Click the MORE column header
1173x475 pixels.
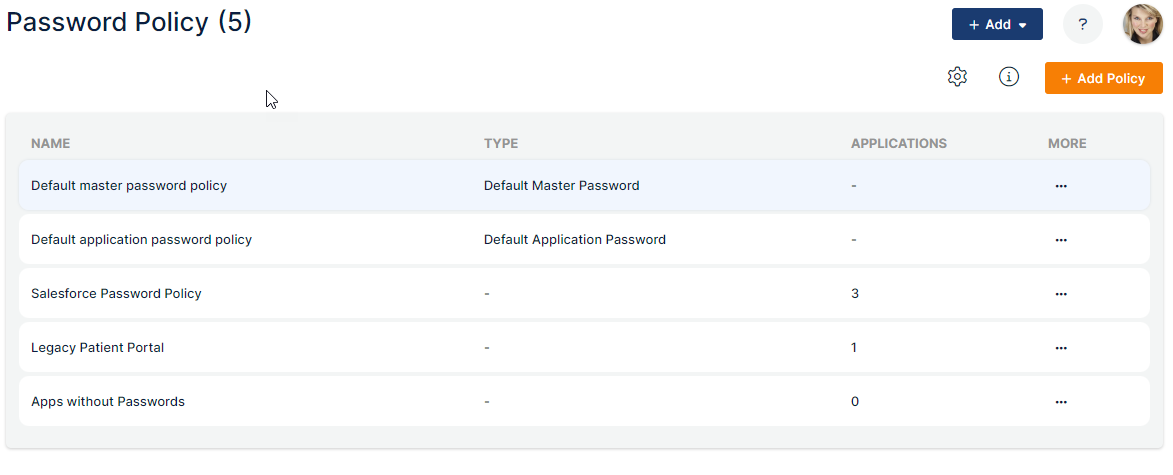tap(1068, 143)
